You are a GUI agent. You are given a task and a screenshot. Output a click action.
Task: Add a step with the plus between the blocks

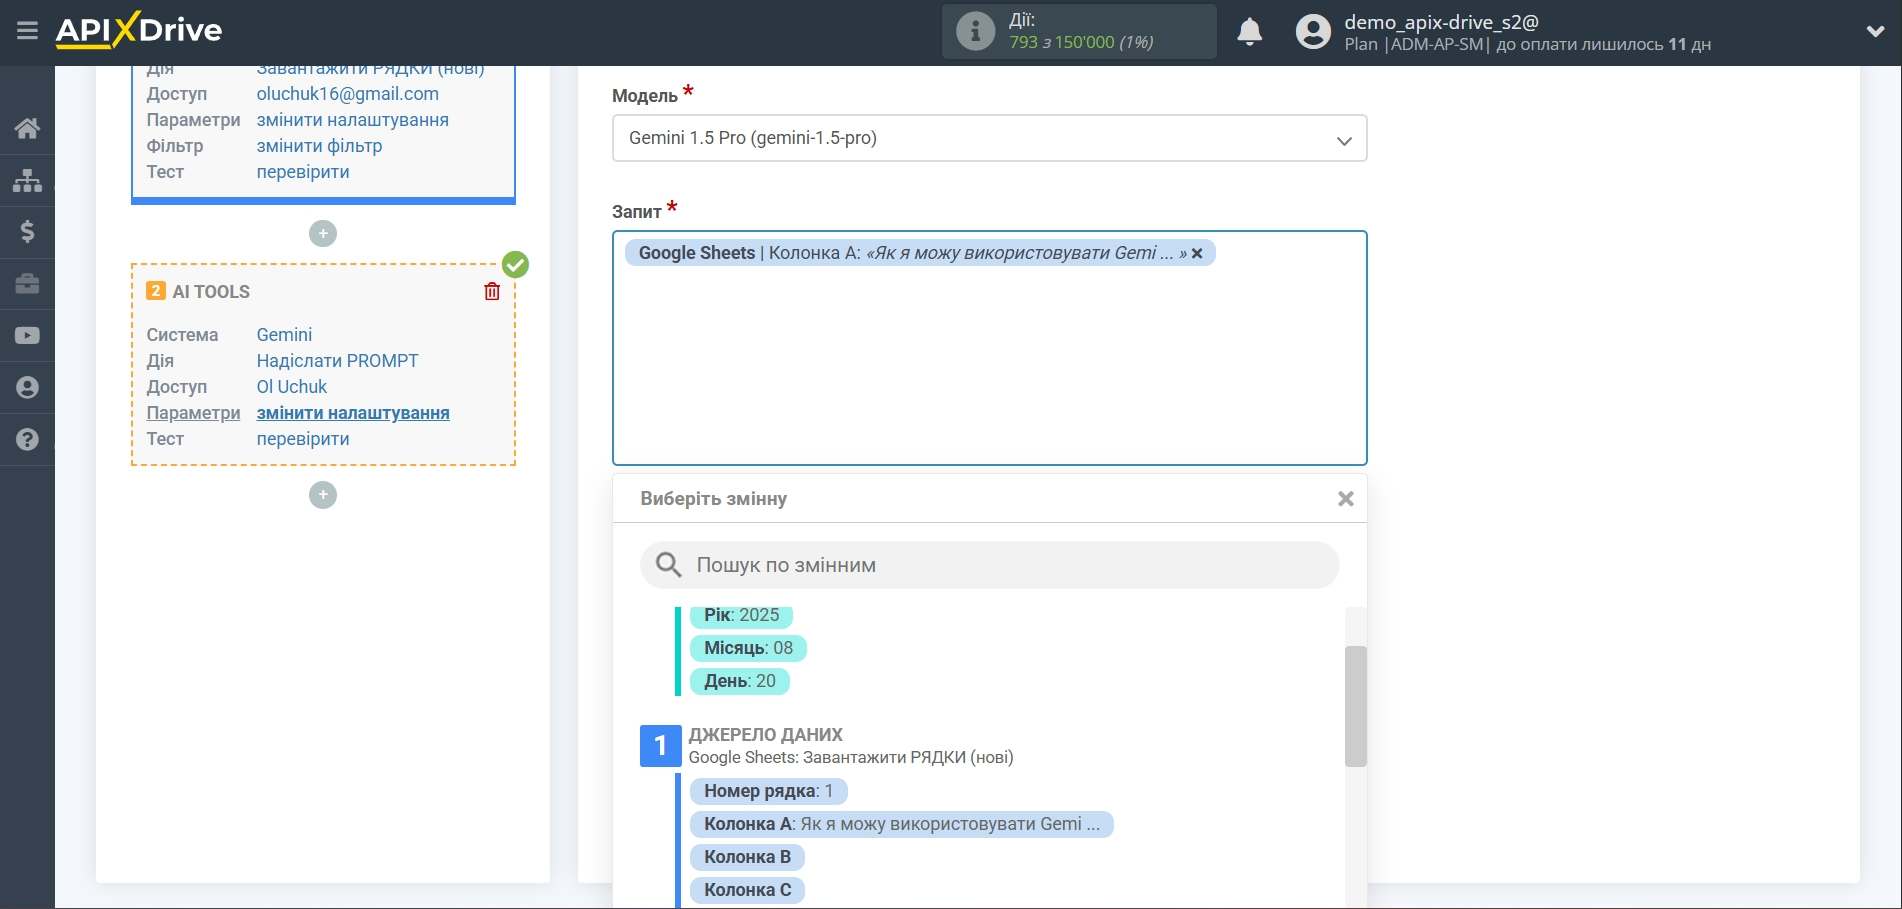323,234
